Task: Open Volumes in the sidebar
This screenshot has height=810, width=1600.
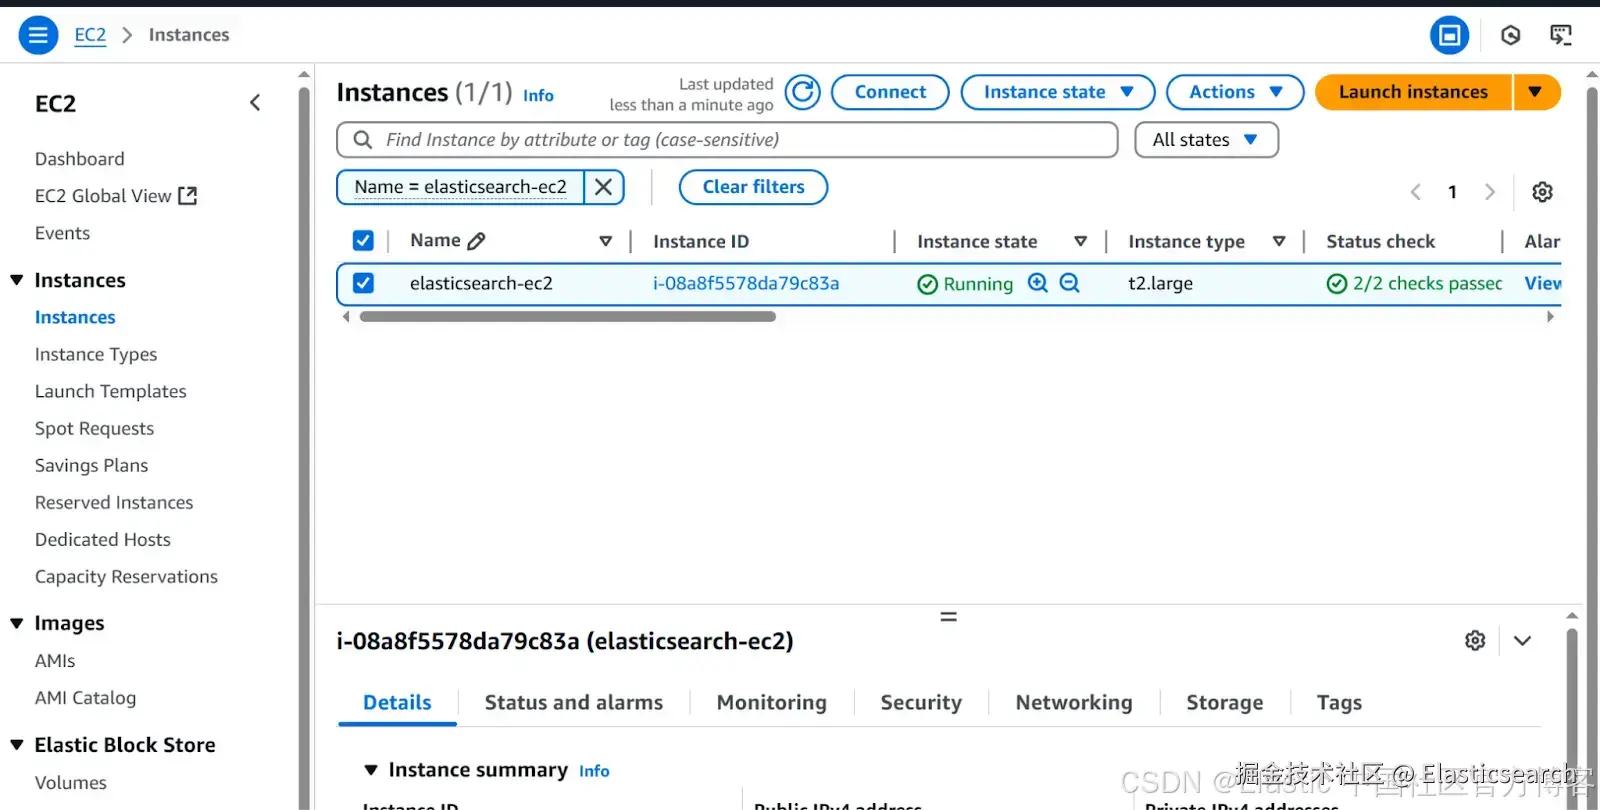Action: [x=71, y=783]
